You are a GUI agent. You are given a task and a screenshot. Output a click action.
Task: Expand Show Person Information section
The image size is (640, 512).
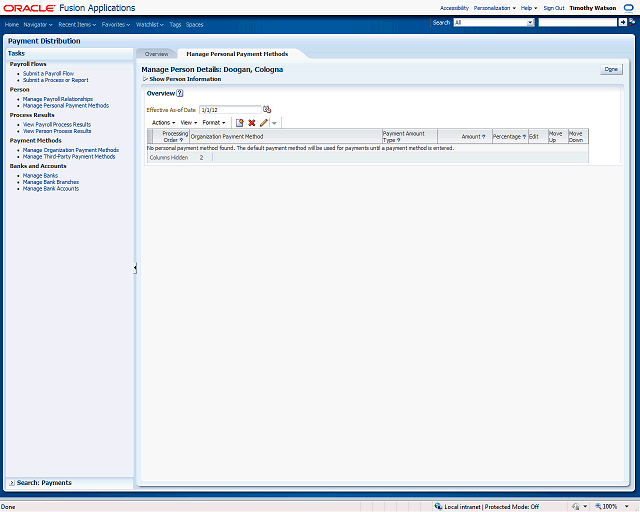point(145,78)
